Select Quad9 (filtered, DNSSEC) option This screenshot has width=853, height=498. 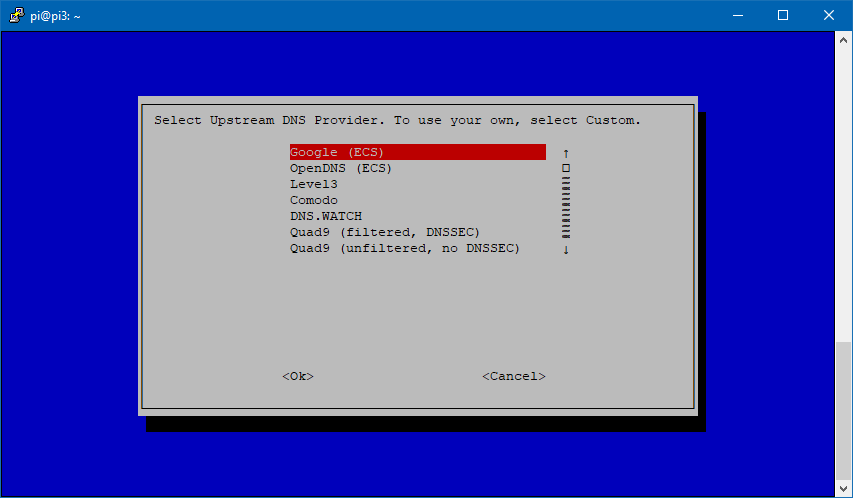[385, 232]
